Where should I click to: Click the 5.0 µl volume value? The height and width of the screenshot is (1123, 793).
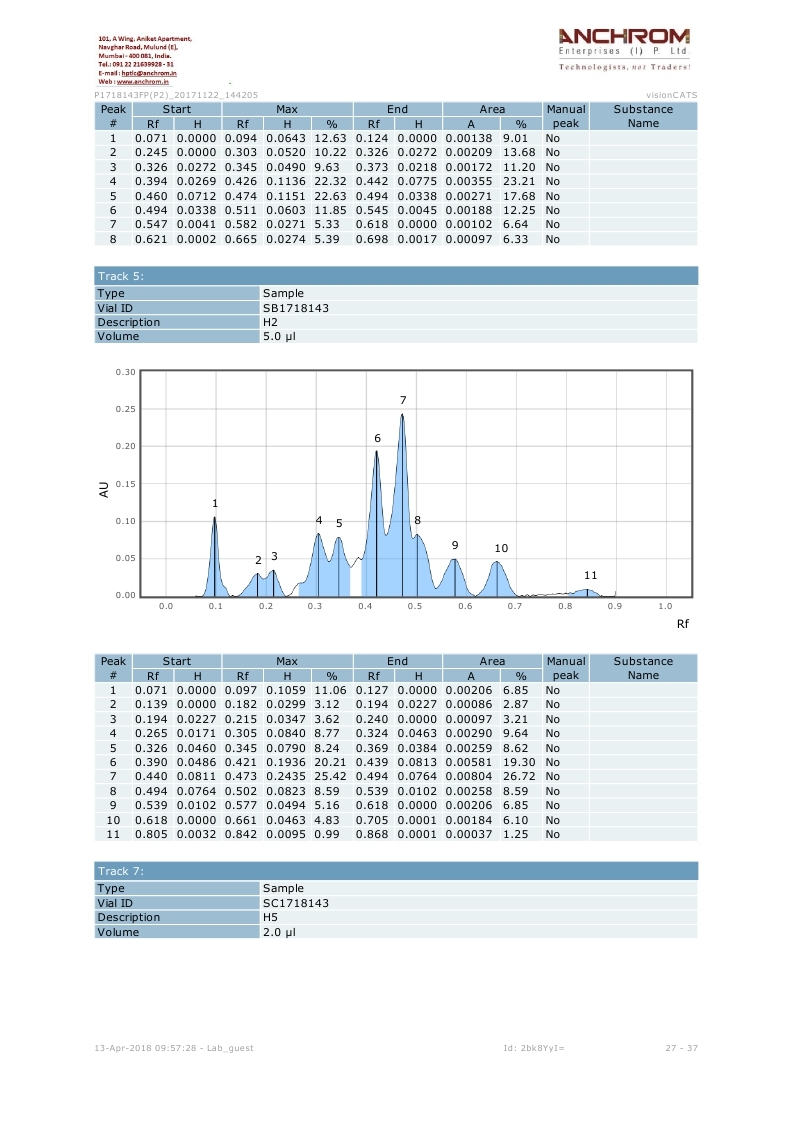click(279, 337)
